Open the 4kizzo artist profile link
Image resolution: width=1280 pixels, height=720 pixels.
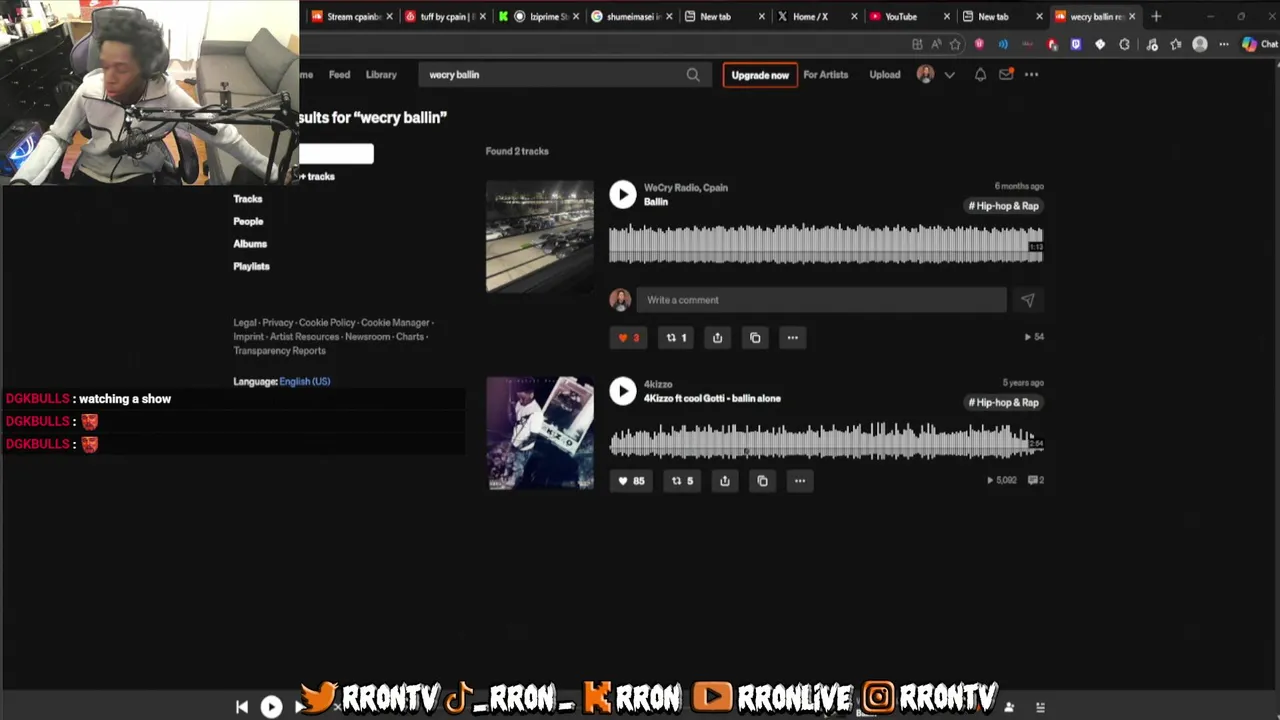pos(657,384)
